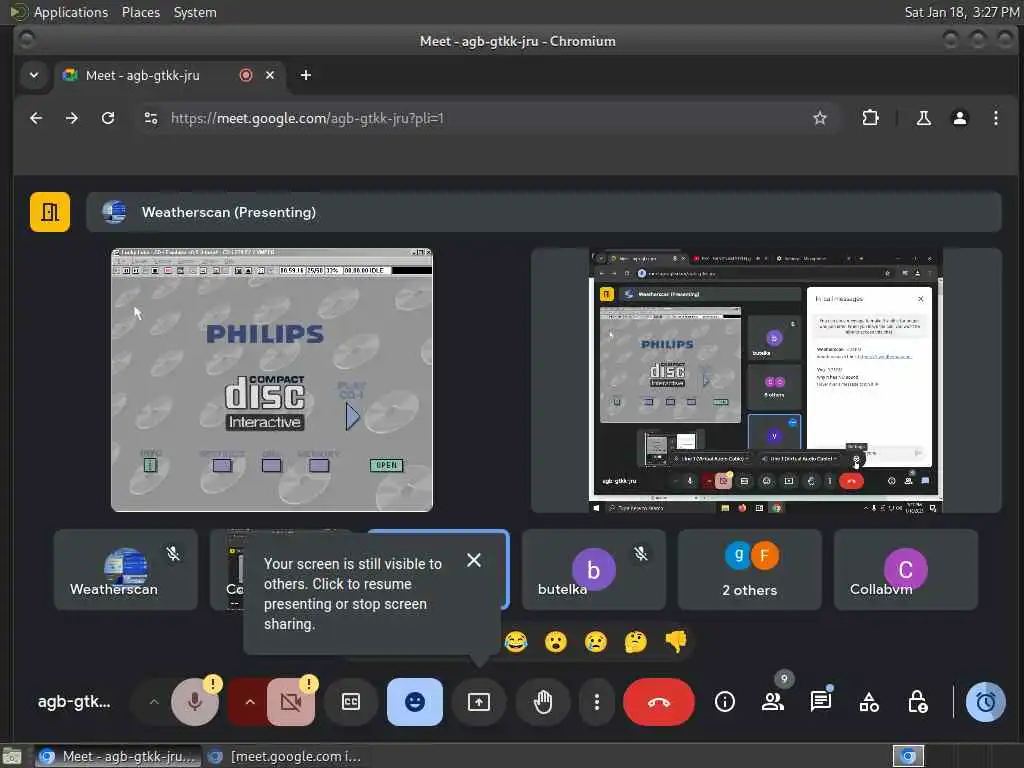Open the chat messages icon
This screenshot has width=1024, height=768.
820,702
